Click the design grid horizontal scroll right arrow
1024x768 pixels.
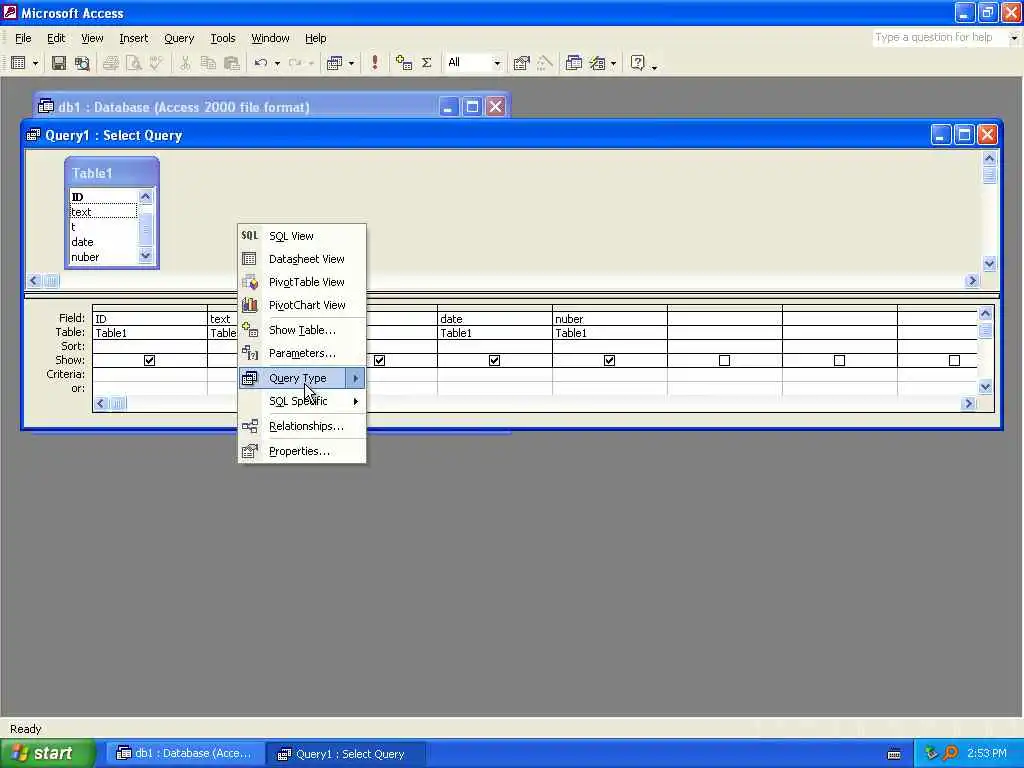(x=968, y=403)
